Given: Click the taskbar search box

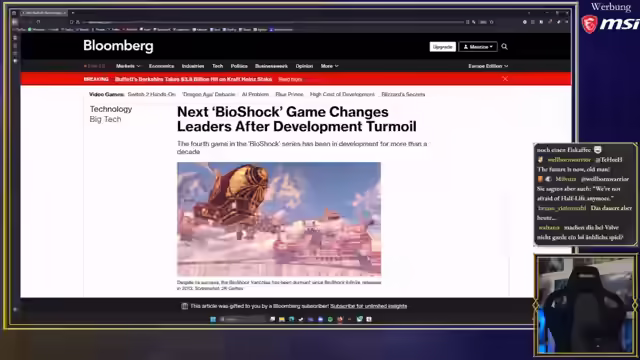Looking at the screenshot, I should coord(242,319).
